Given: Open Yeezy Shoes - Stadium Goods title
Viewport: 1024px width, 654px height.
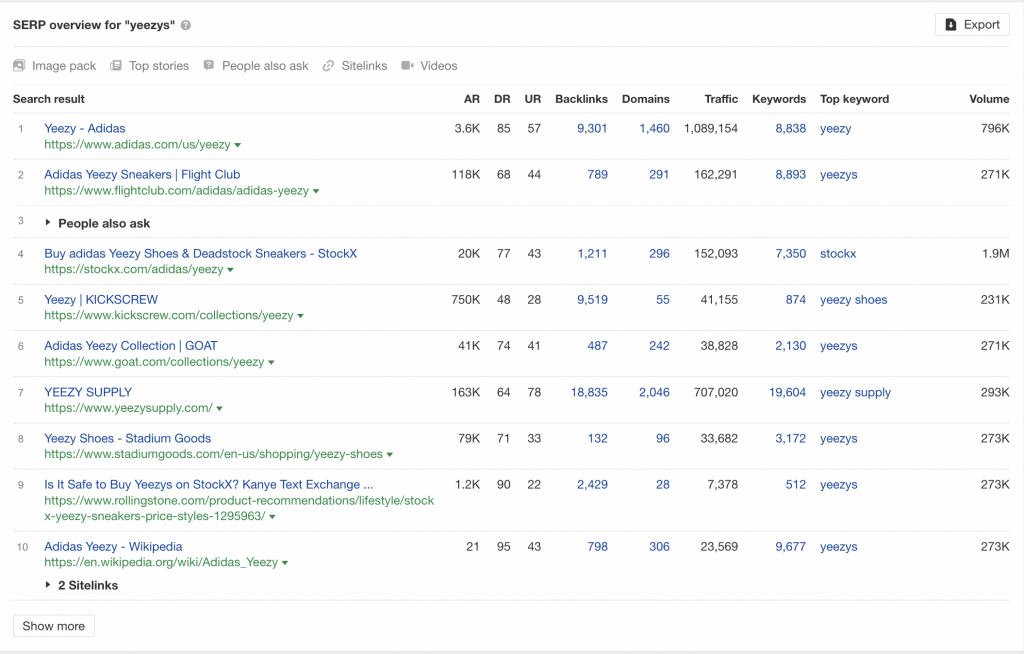Looking at the screenshot, I should (128, 438).
